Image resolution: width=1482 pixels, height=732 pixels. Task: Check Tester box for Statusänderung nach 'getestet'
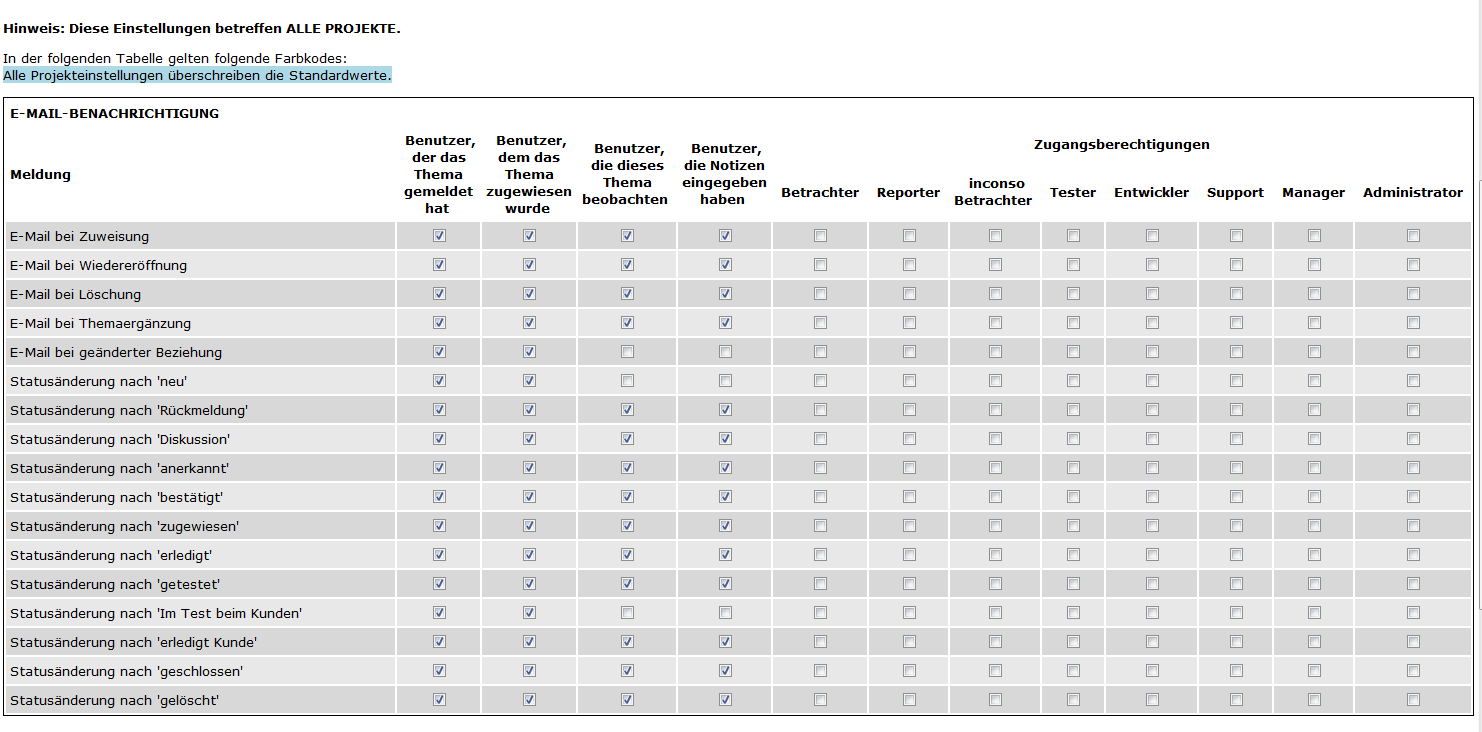1073,584
